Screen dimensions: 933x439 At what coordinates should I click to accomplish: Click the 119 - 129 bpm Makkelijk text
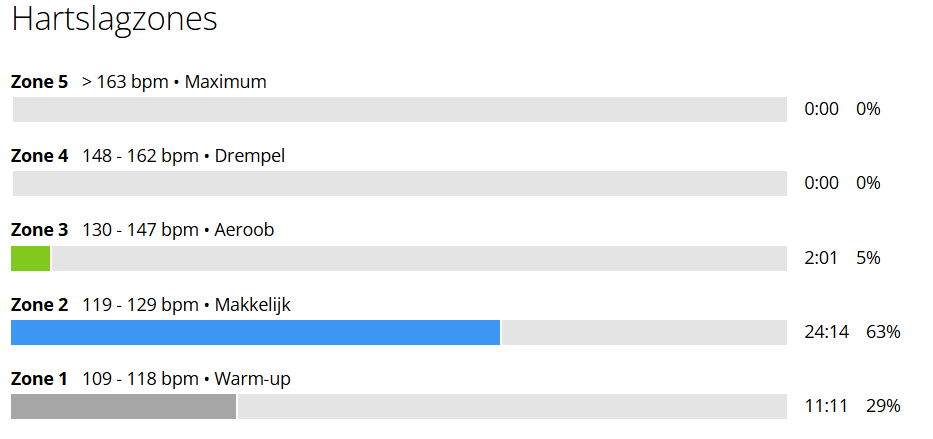186,305
